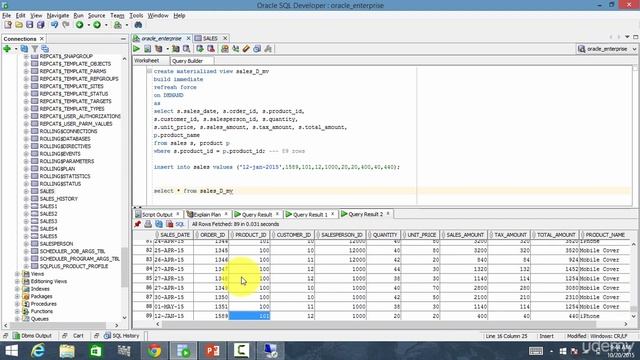The image size is (640, 360).
Task: Click the green Back navigation arrow
Action: pyautogui.click(x=80, y=25)
